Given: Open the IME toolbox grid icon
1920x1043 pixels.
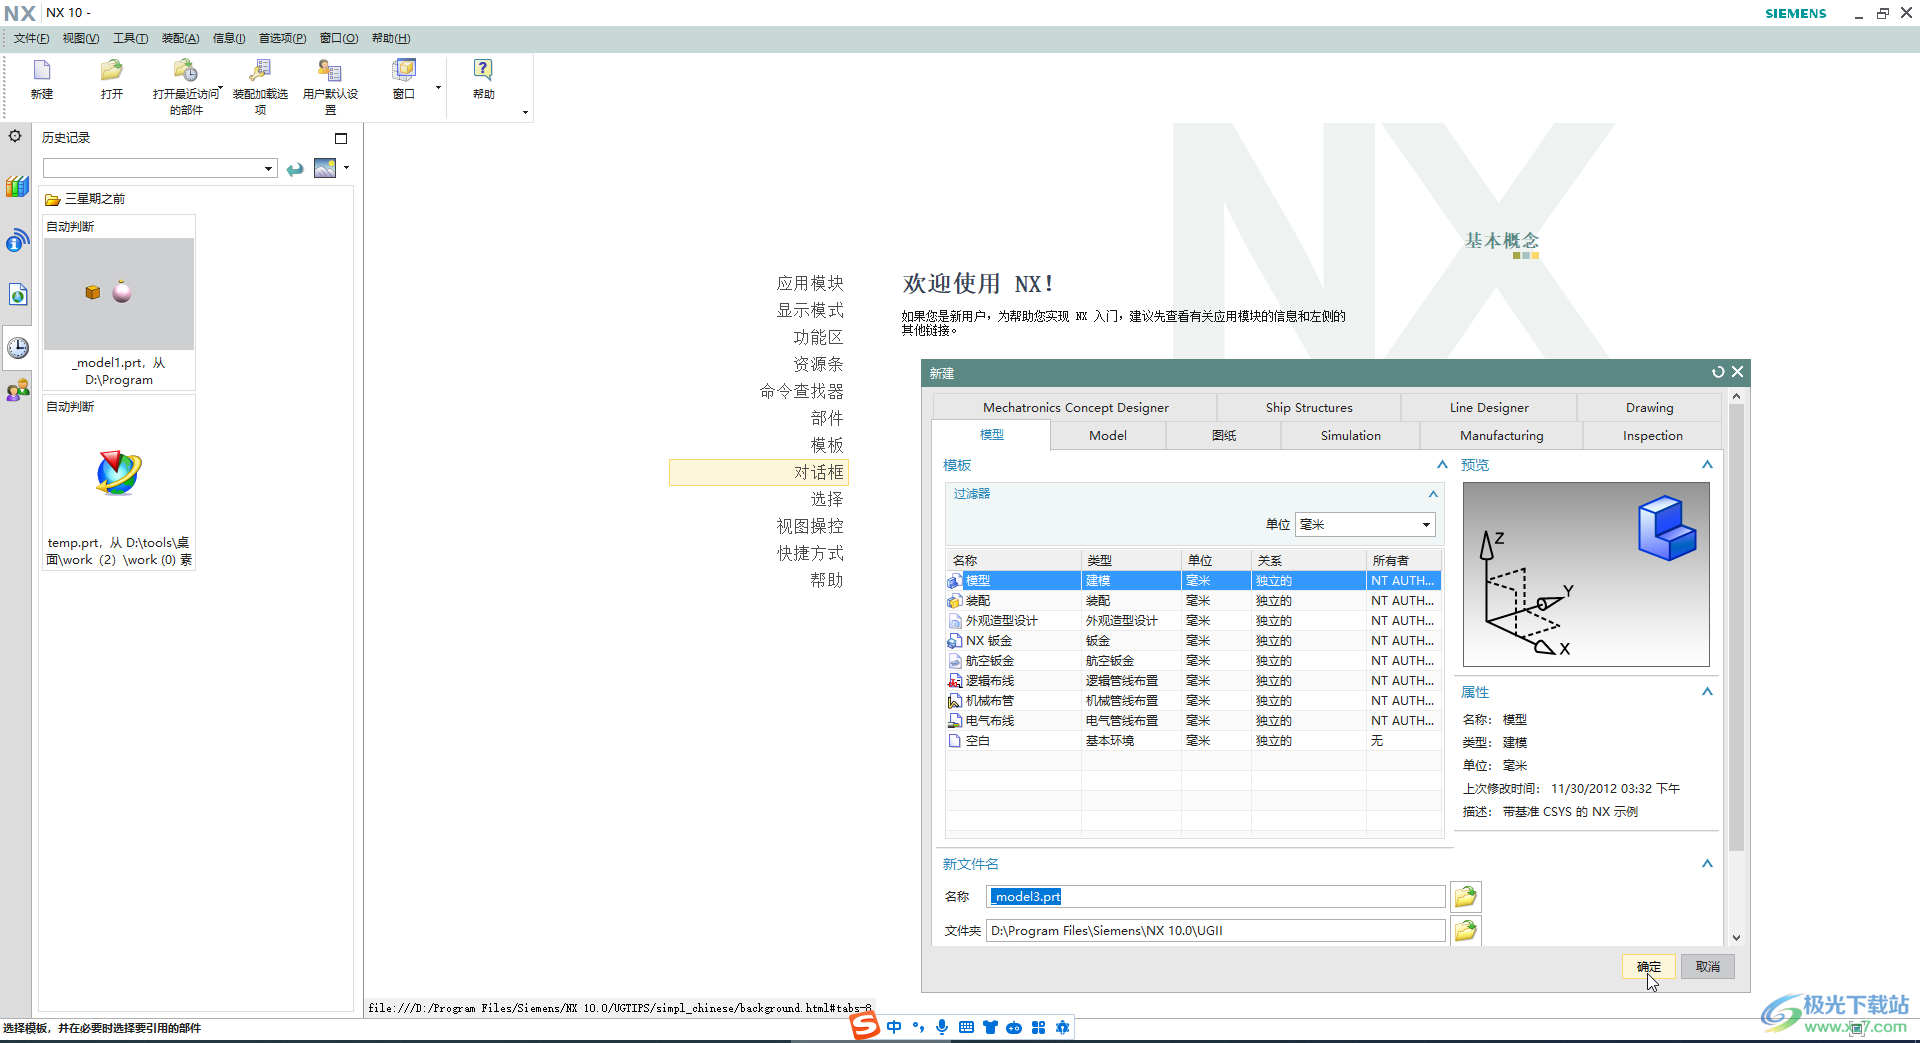Looking at the screenshot, I should 1038,1027.
